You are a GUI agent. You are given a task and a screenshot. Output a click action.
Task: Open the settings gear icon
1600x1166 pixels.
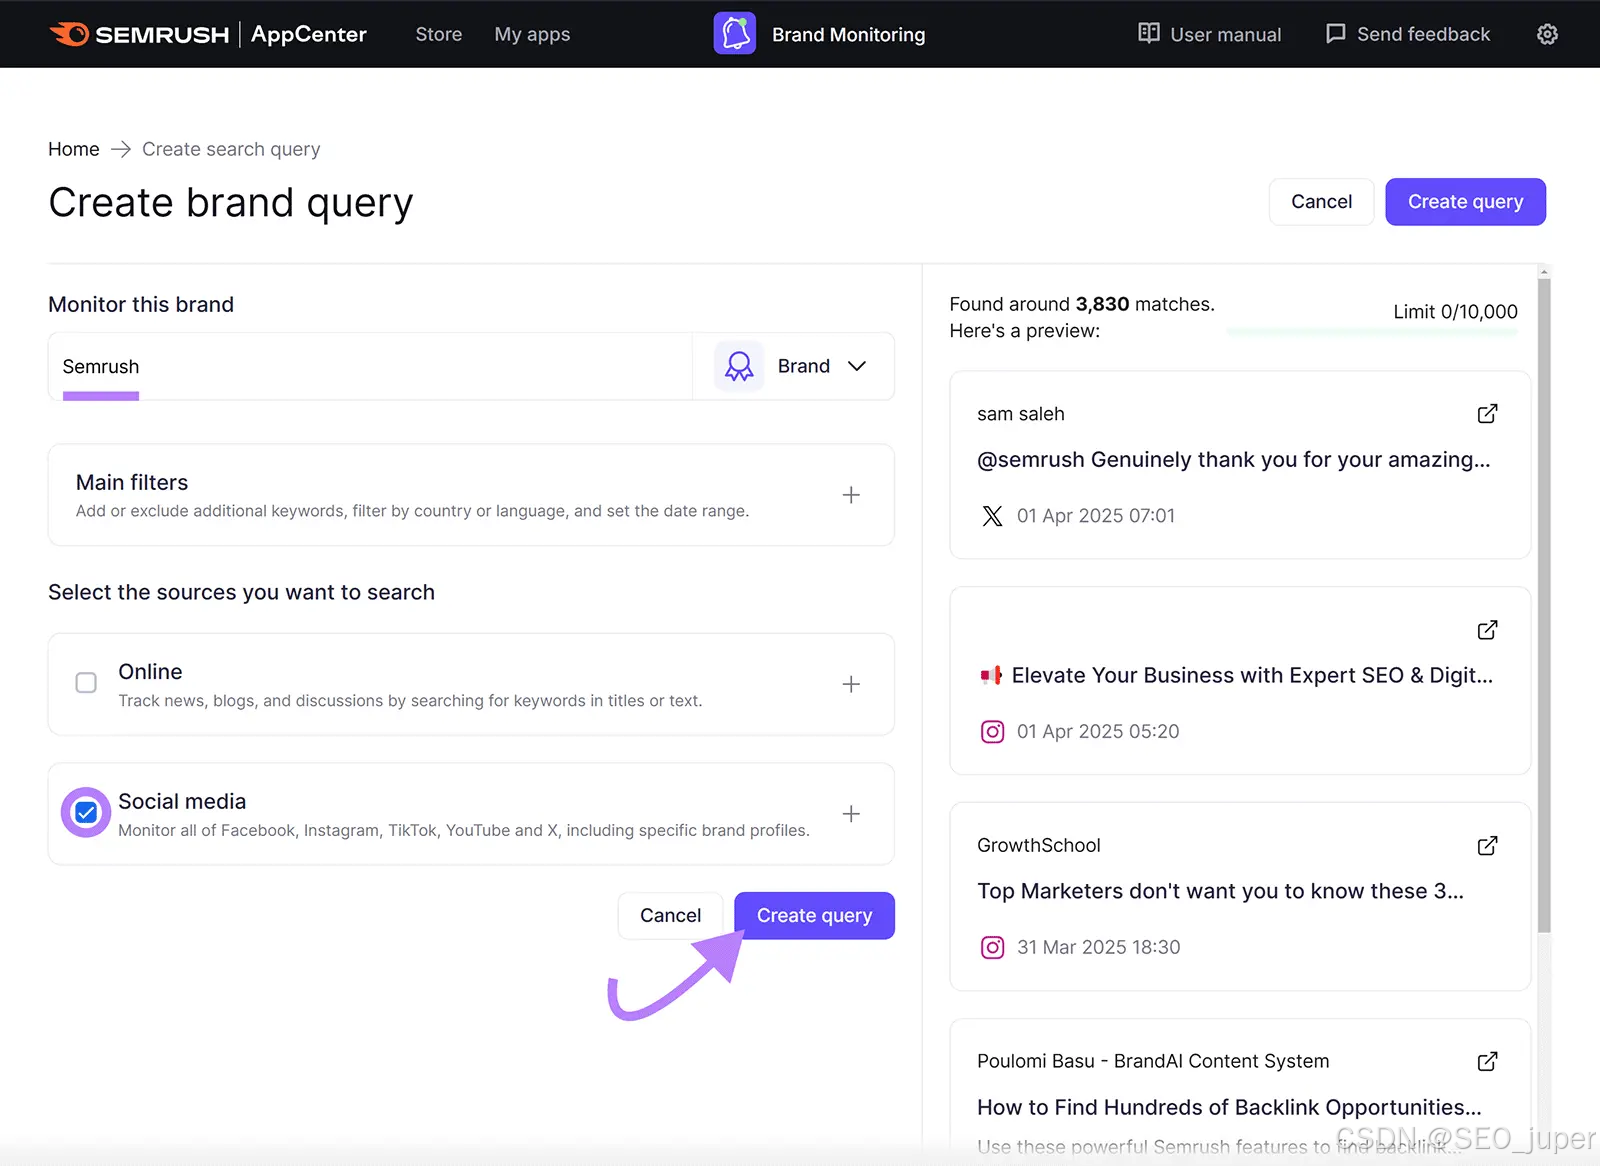1547,34
